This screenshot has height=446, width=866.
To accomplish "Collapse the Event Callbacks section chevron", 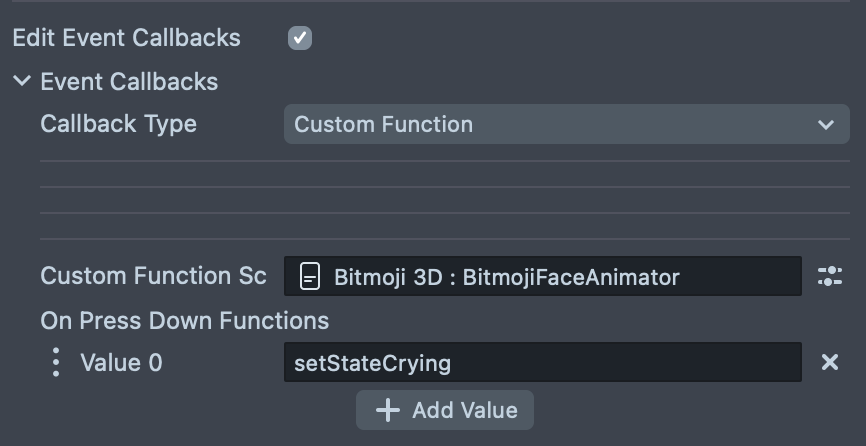I will point(22,81).
